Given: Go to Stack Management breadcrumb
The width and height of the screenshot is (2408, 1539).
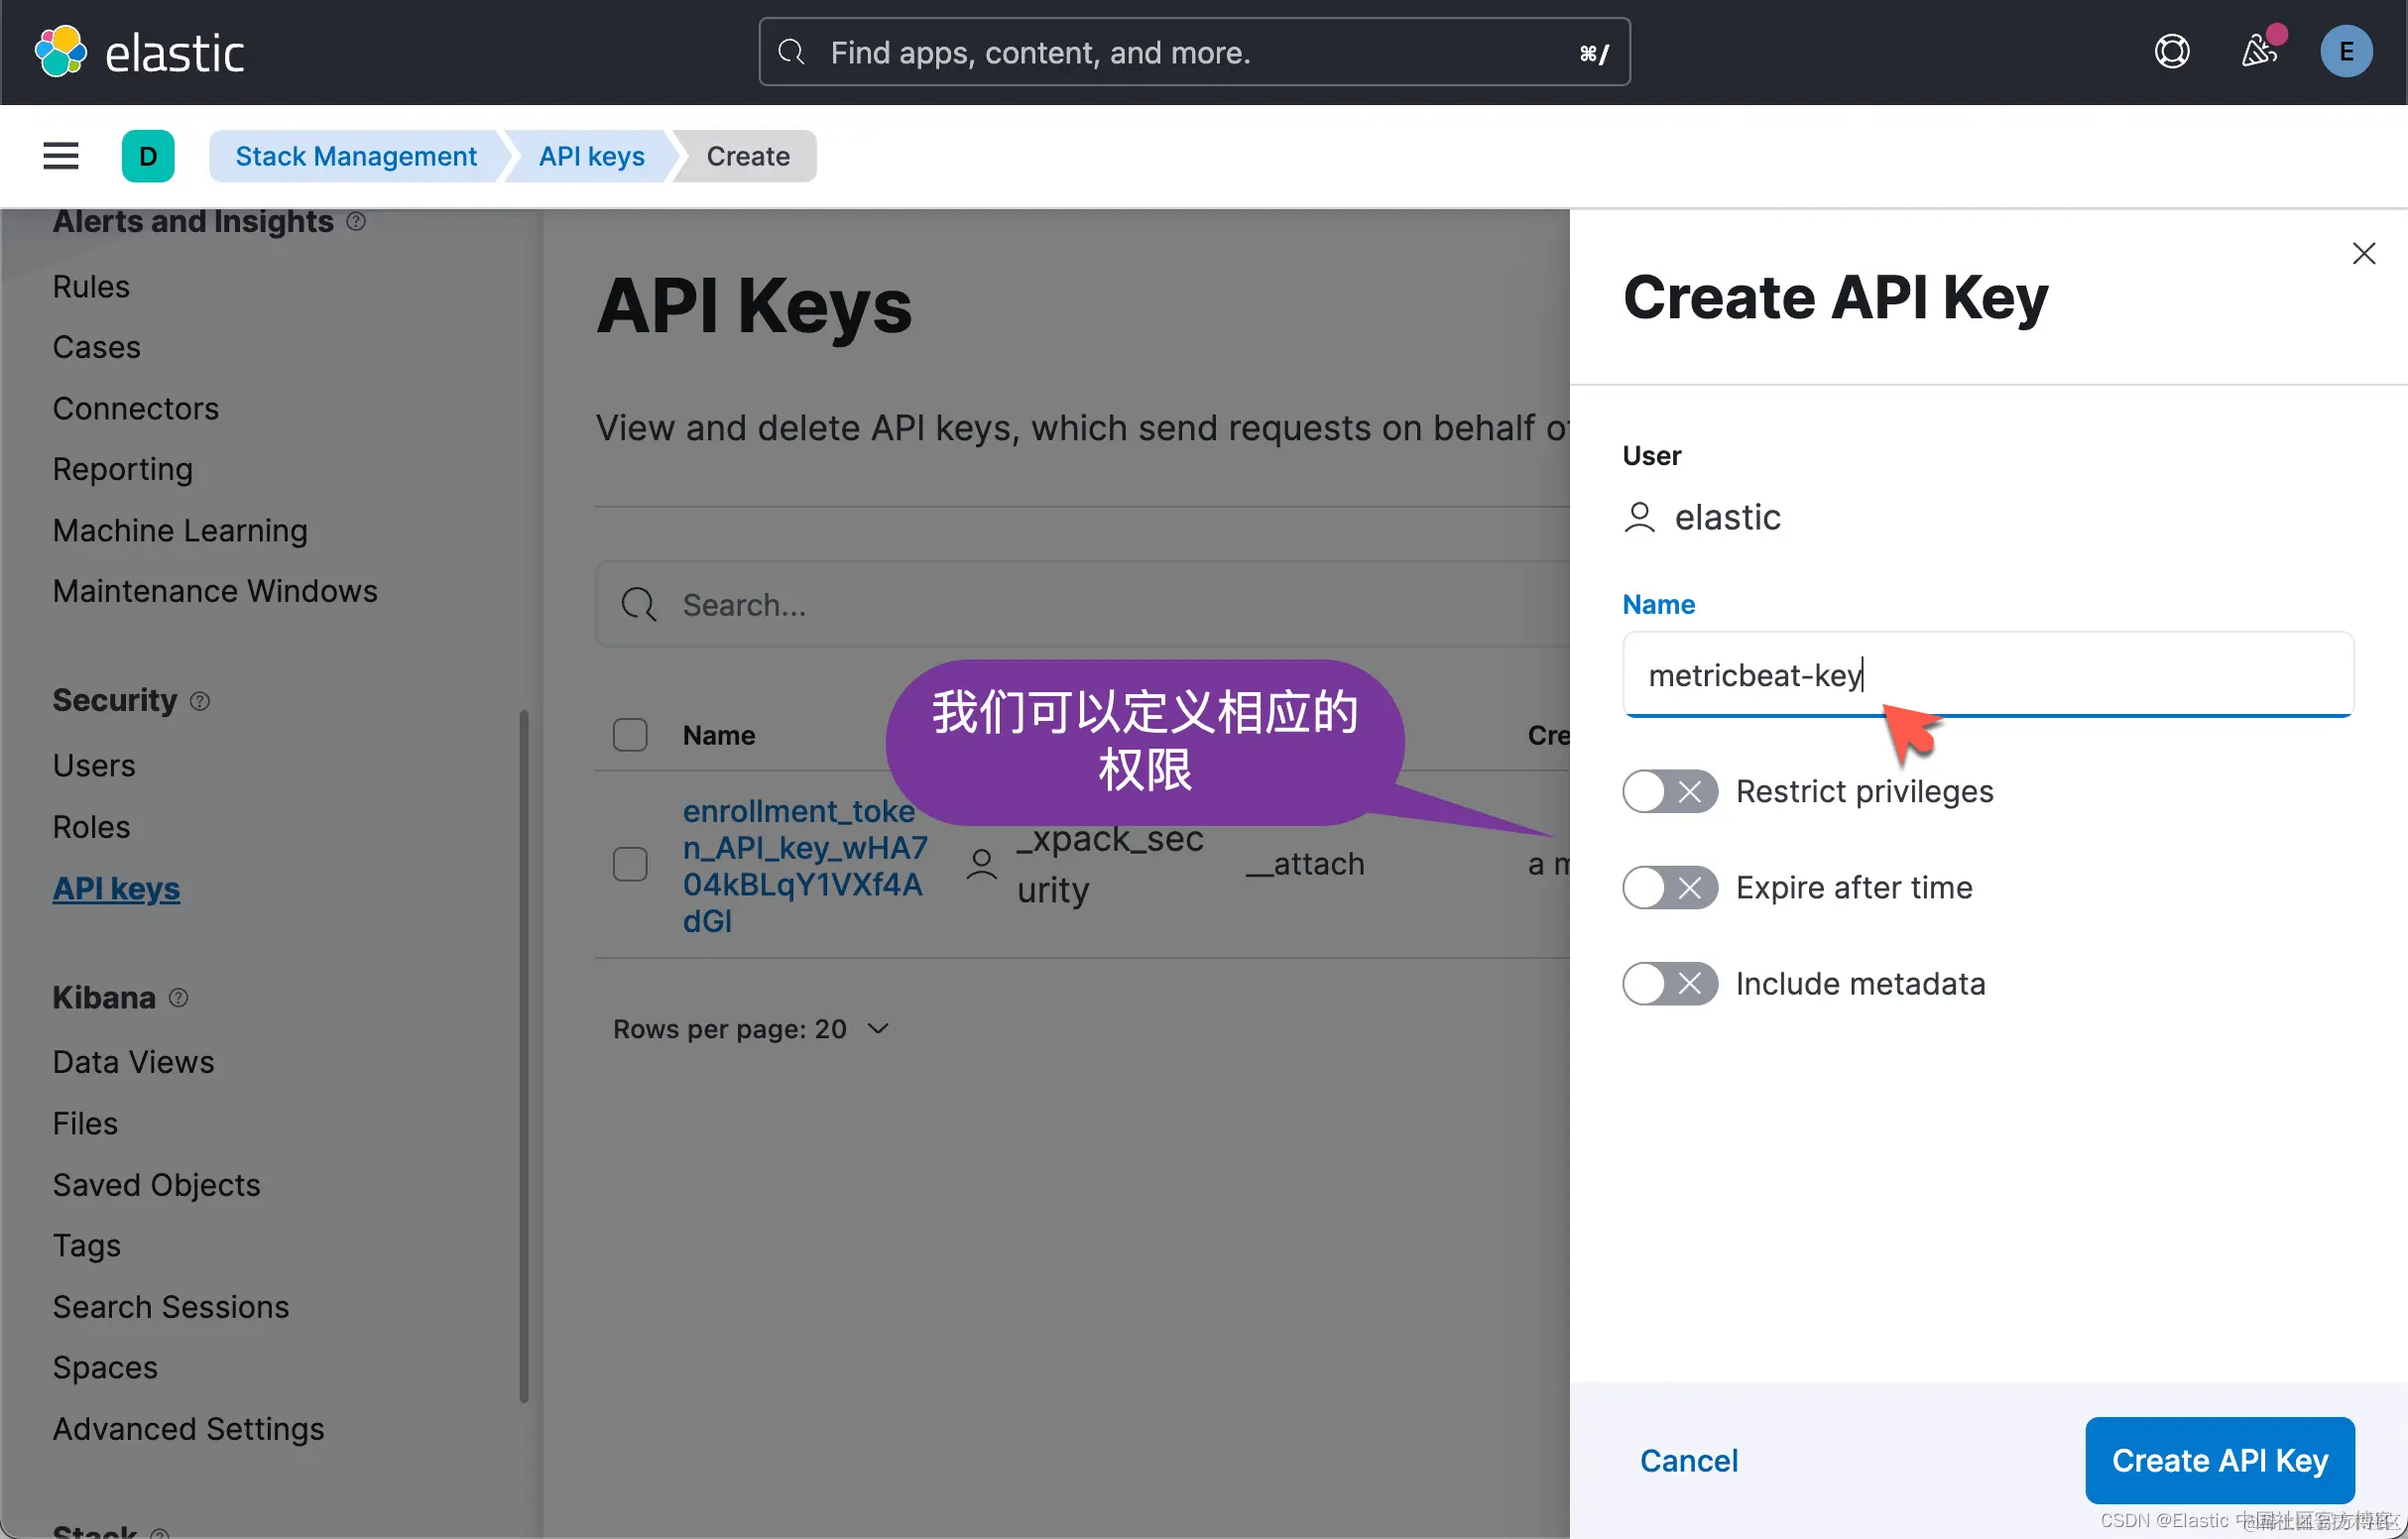Looking at the screenshot, I should point(356,156).
